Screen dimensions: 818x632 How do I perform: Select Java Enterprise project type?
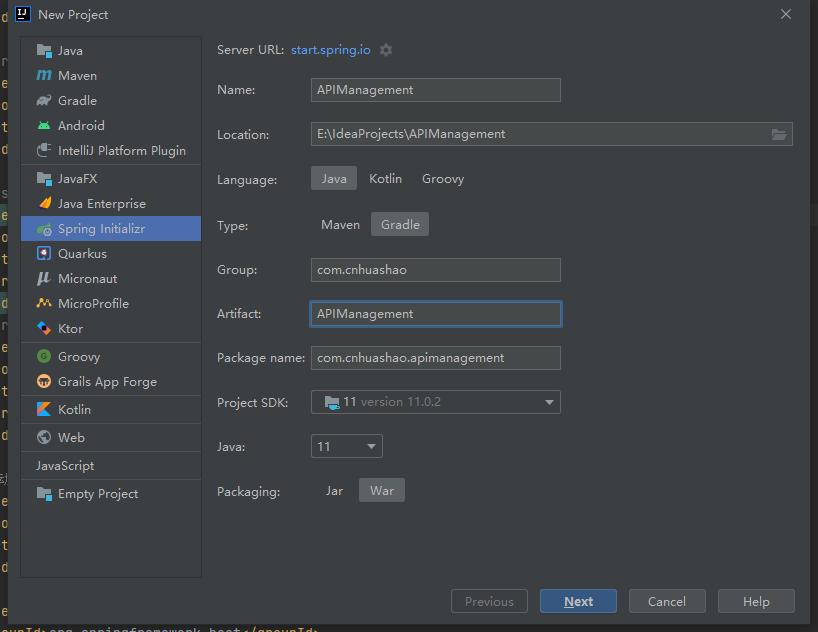coord(111,204)
